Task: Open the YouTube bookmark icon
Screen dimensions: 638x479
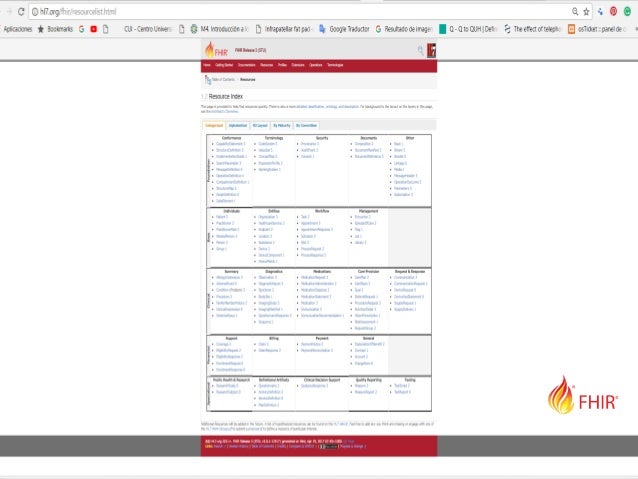Action: [x=94, y=29]
